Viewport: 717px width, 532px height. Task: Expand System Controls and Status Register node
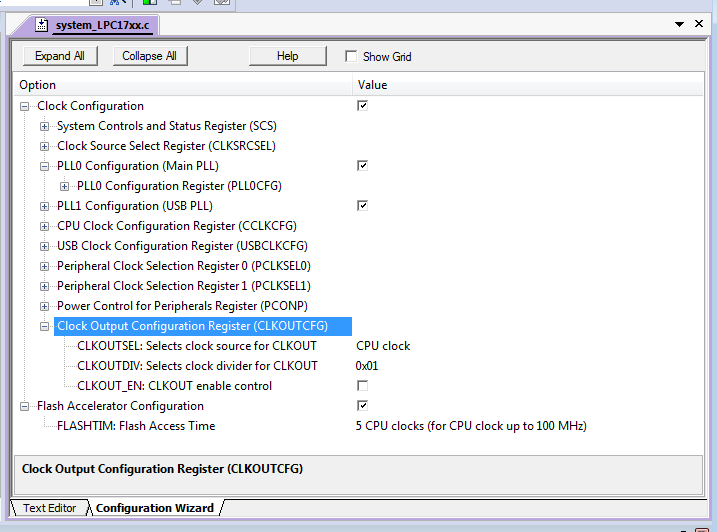[x=44, y=126]
